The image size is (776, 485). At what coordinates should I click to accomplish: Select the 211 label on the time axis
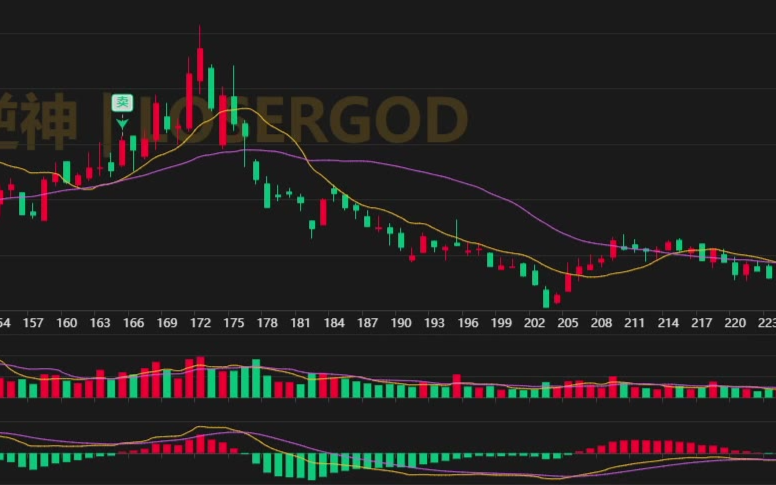tap(634, 323)
